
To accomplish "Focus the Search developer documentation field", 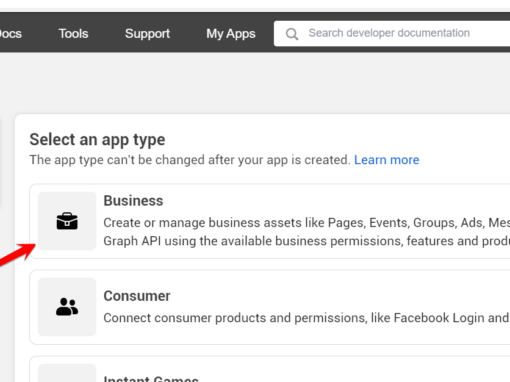I will [x=392, y=33].
